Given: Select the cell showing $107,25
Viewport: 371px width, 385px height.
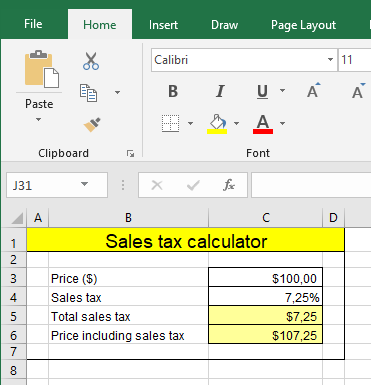Looking at the screenshot, I should [x=266, y=335].
